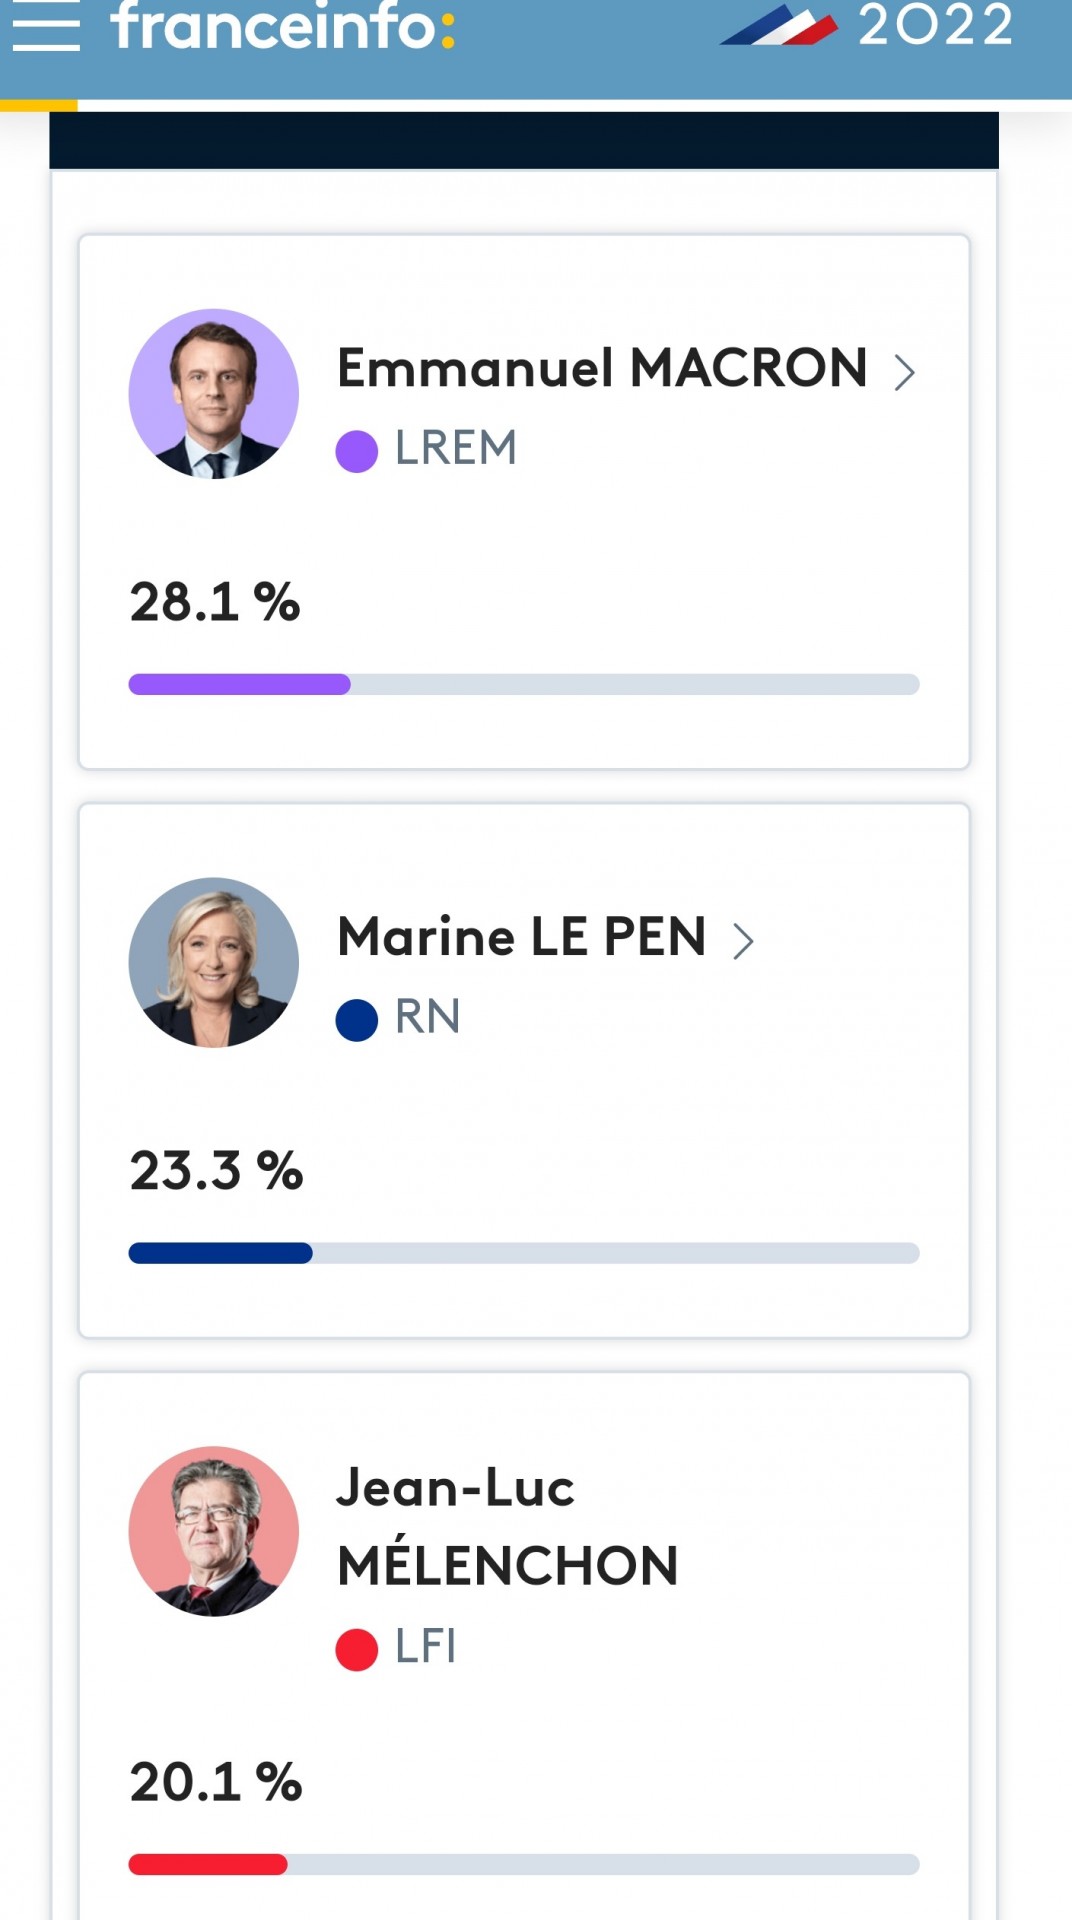Tap the 2022 label in header
The width and height of the screenshot is (1072, 1920).
click(x=935, y=25)
